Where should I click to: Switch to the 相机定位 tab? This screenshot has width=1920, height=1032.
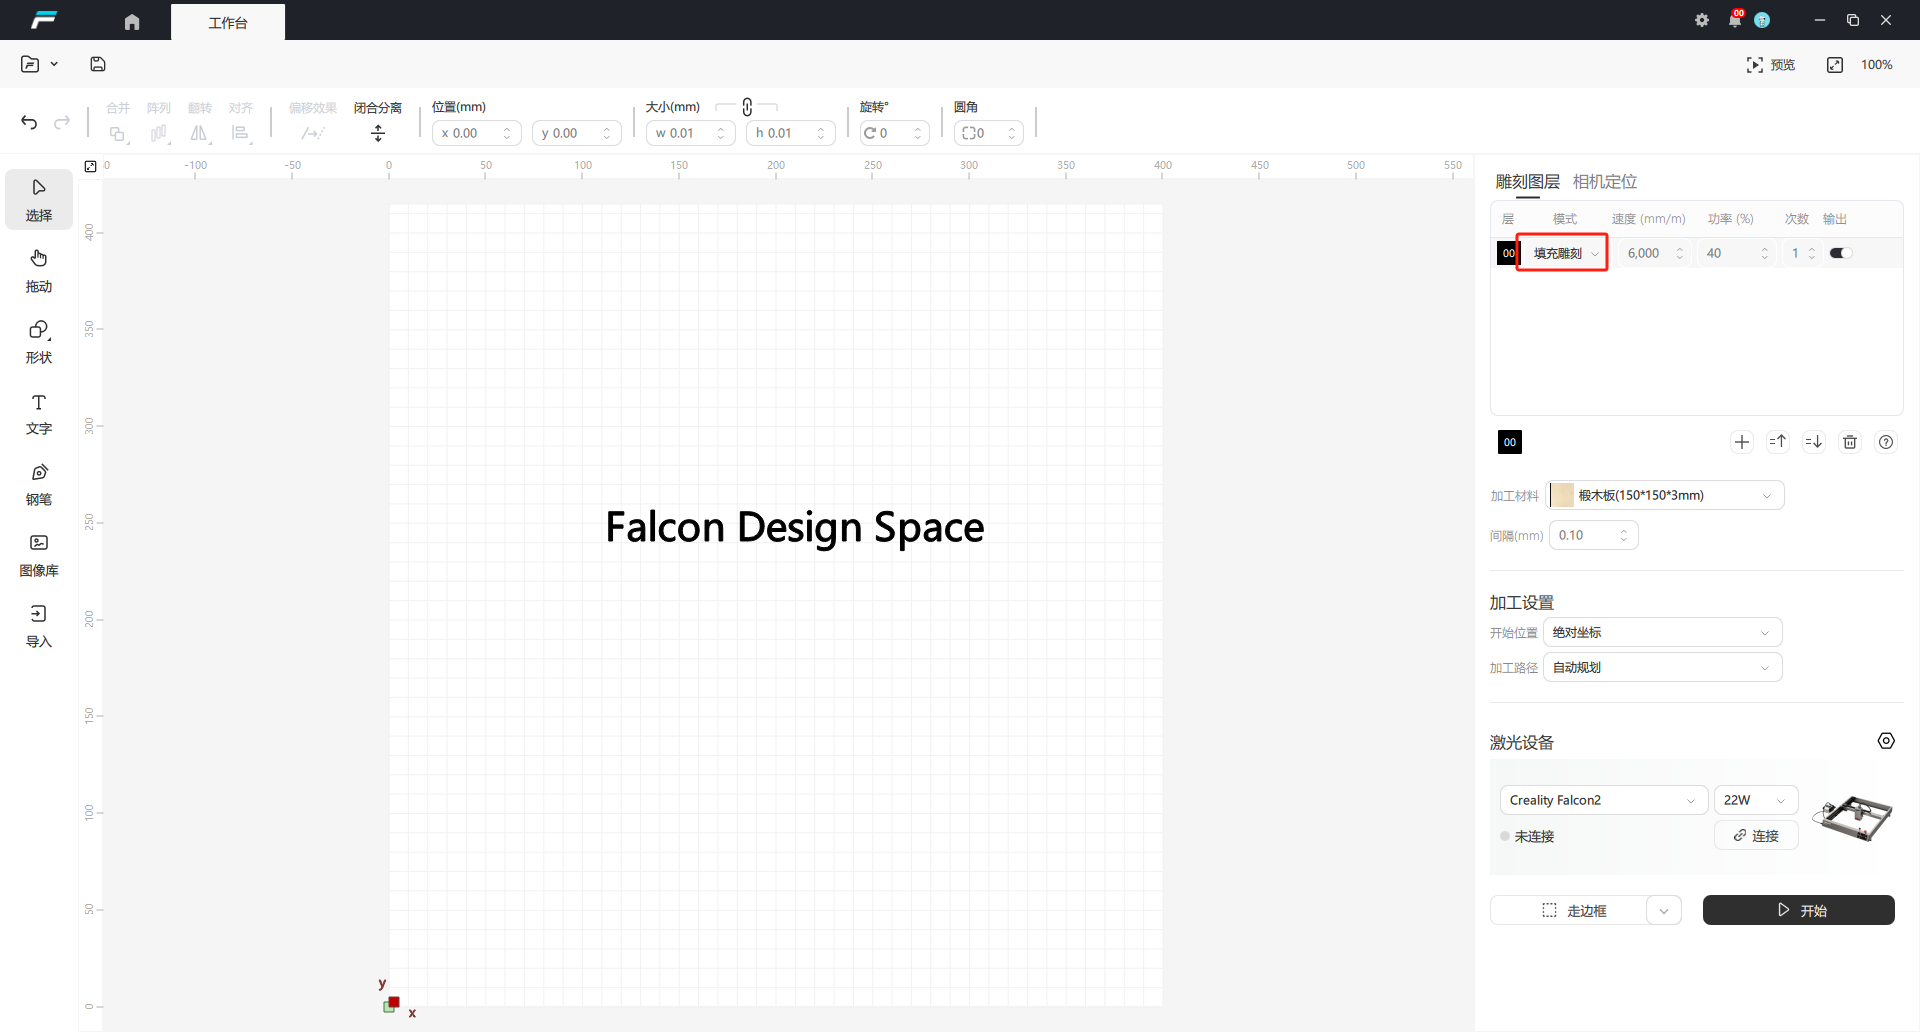[1604, 181]
